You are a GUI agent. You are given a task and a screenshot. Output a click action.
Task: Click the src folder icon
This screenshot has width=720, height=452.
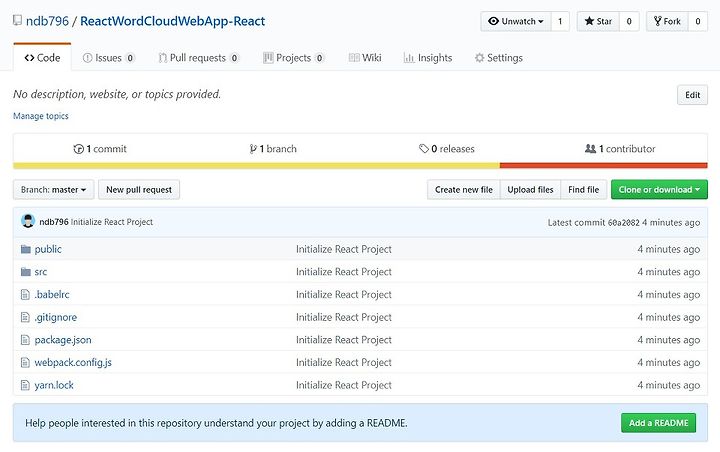[x=26, y=272]
